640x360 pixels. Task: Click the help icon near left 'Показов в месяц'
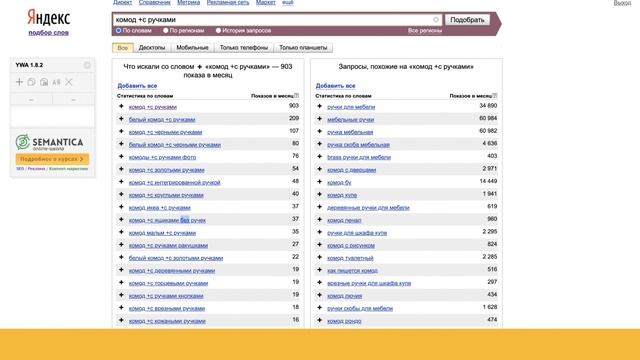296,96
